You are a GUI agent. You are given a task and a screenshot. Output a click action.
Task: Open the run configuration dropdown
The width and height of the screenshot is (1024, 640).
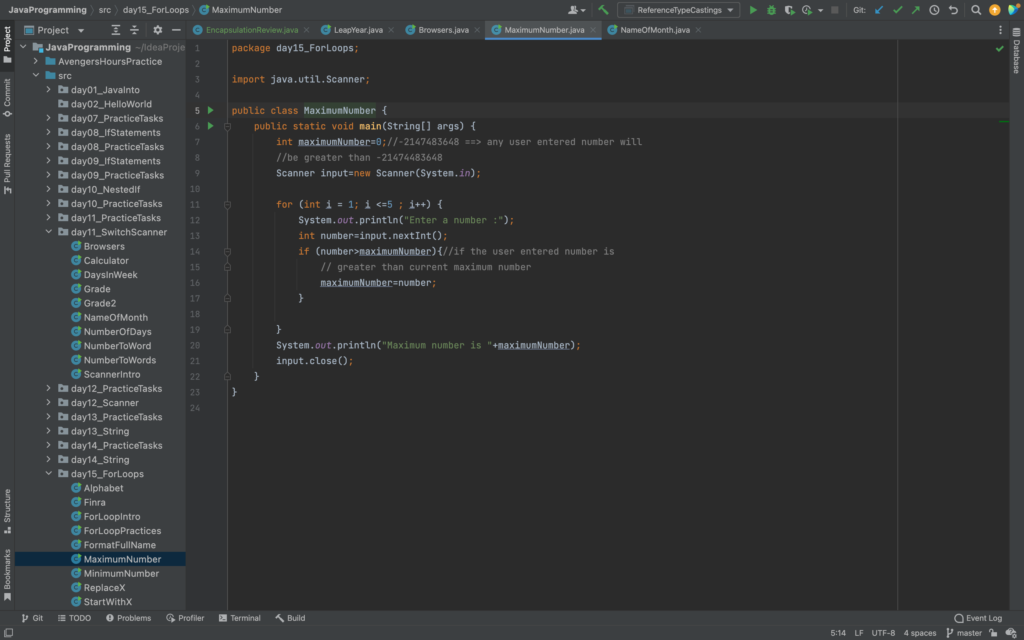tap(678, 10)
